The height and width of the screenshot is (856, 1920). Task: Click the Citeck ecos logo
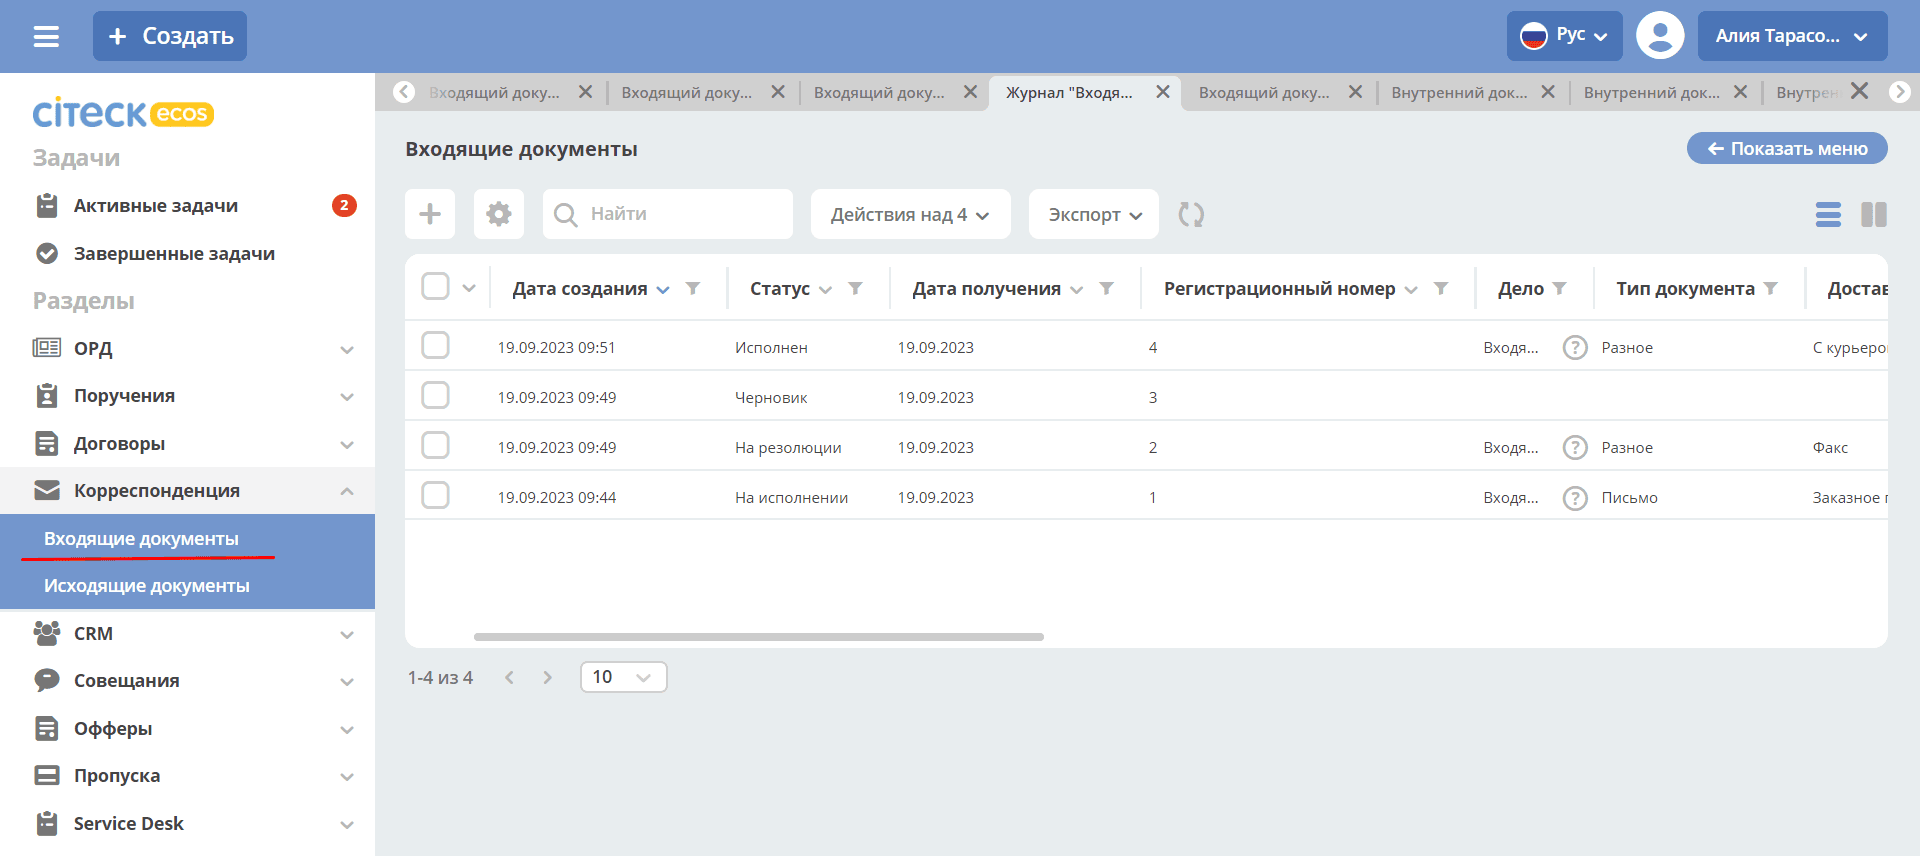(x=123, y=113)
